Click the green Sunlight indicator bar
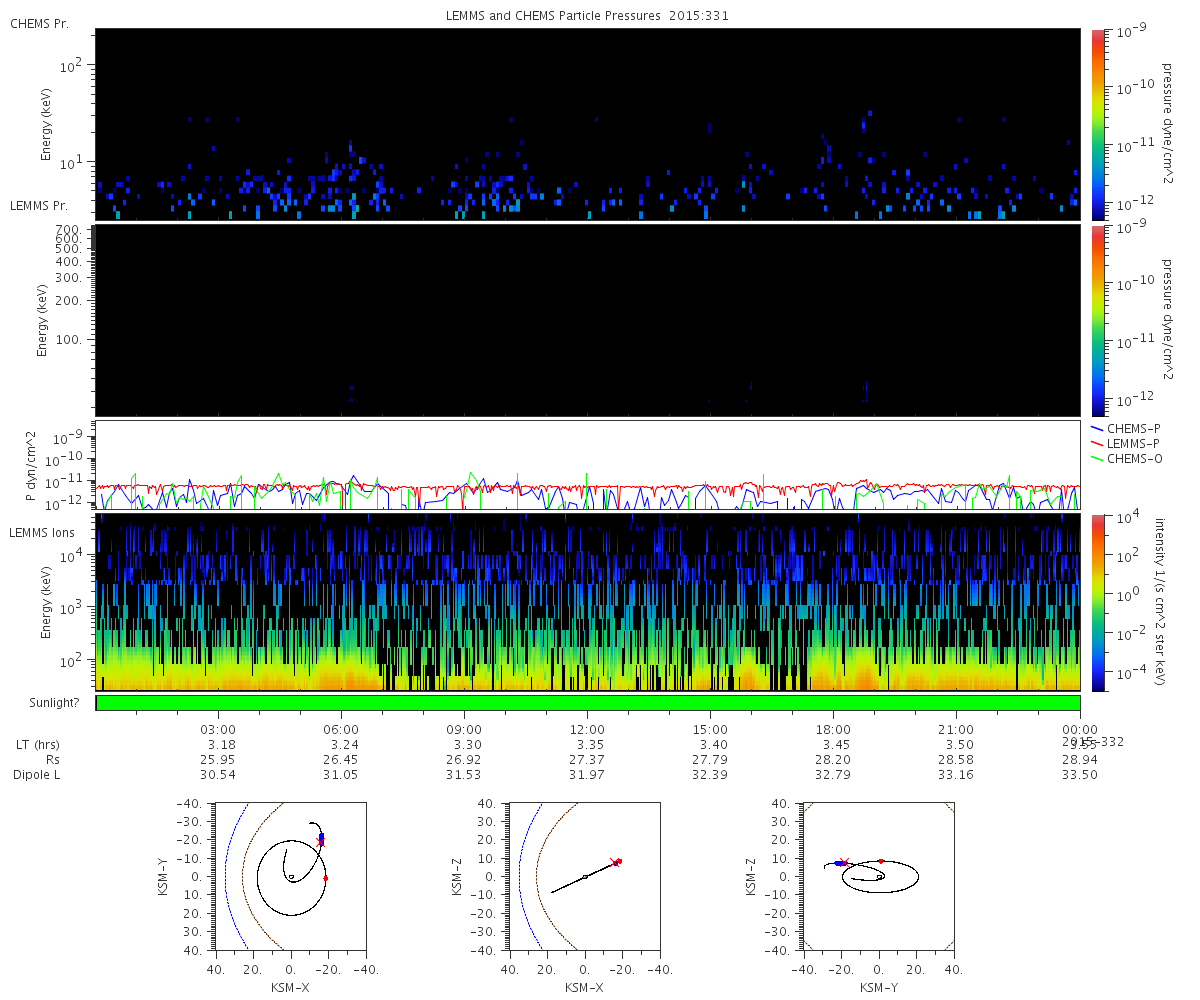The height and width of the screenshot is (1000, 1200). click(588, 703)
